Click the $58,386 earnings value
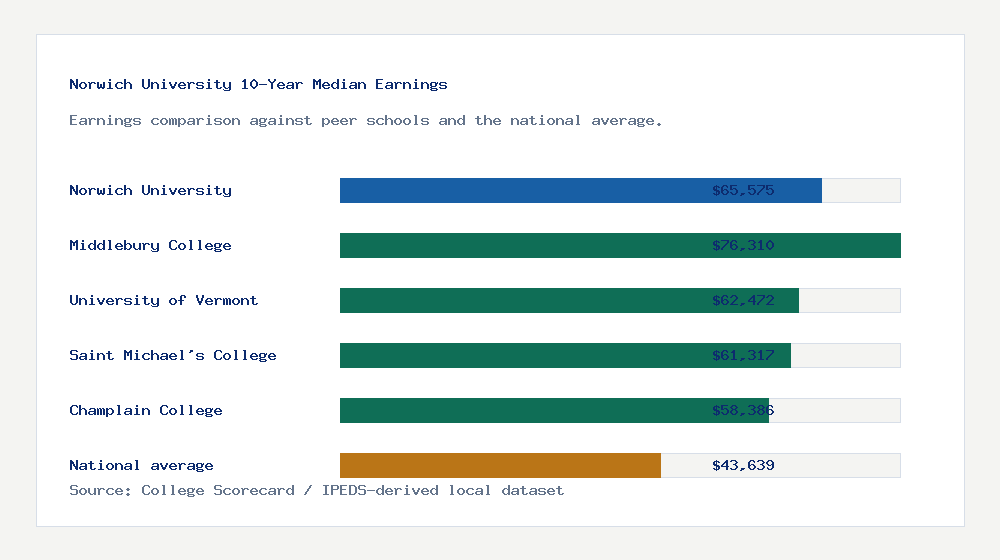Screen dimensions: 1000x560 (x=743, y=410)
